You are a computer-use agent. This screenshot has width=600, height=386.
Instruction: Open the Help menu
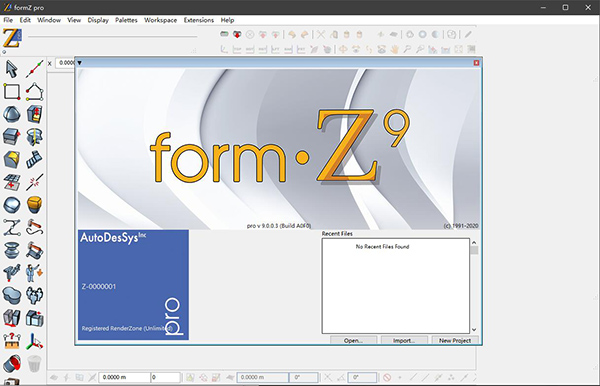click(227, 20)
